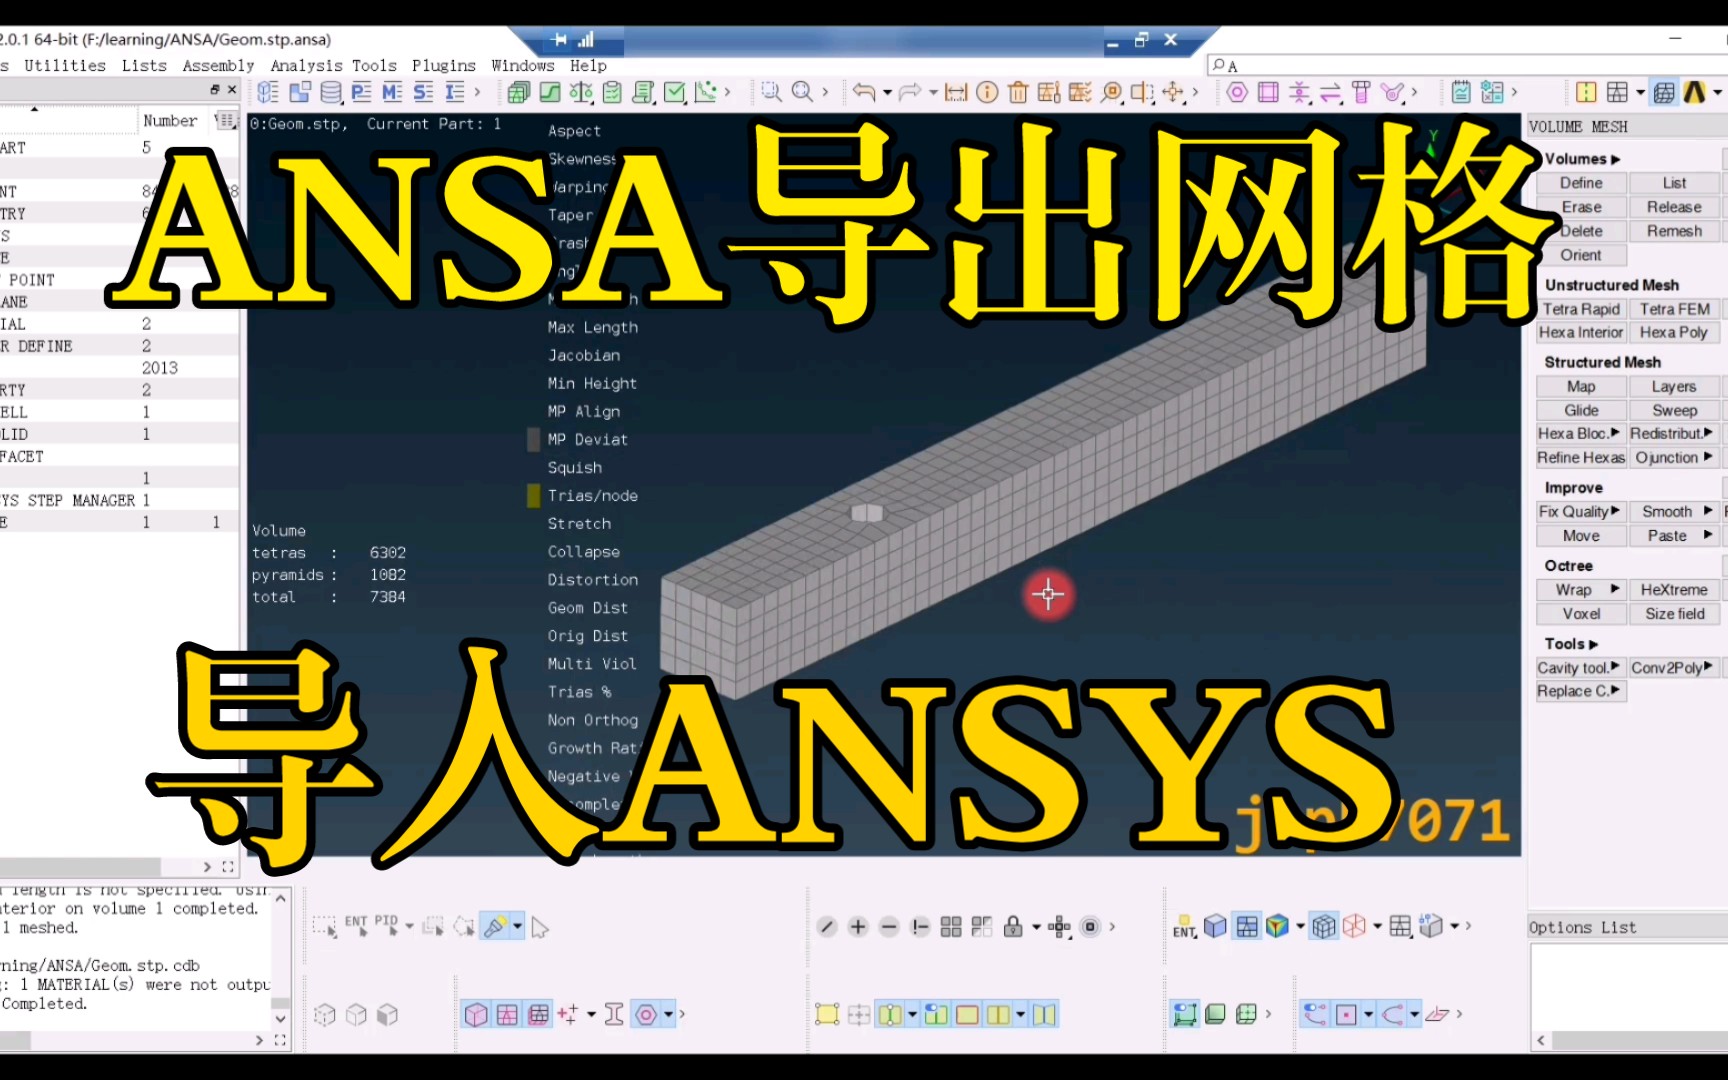Click the minus circle icon
Viewport: 1728px width, 1080px height.
(x=889, y=927)
